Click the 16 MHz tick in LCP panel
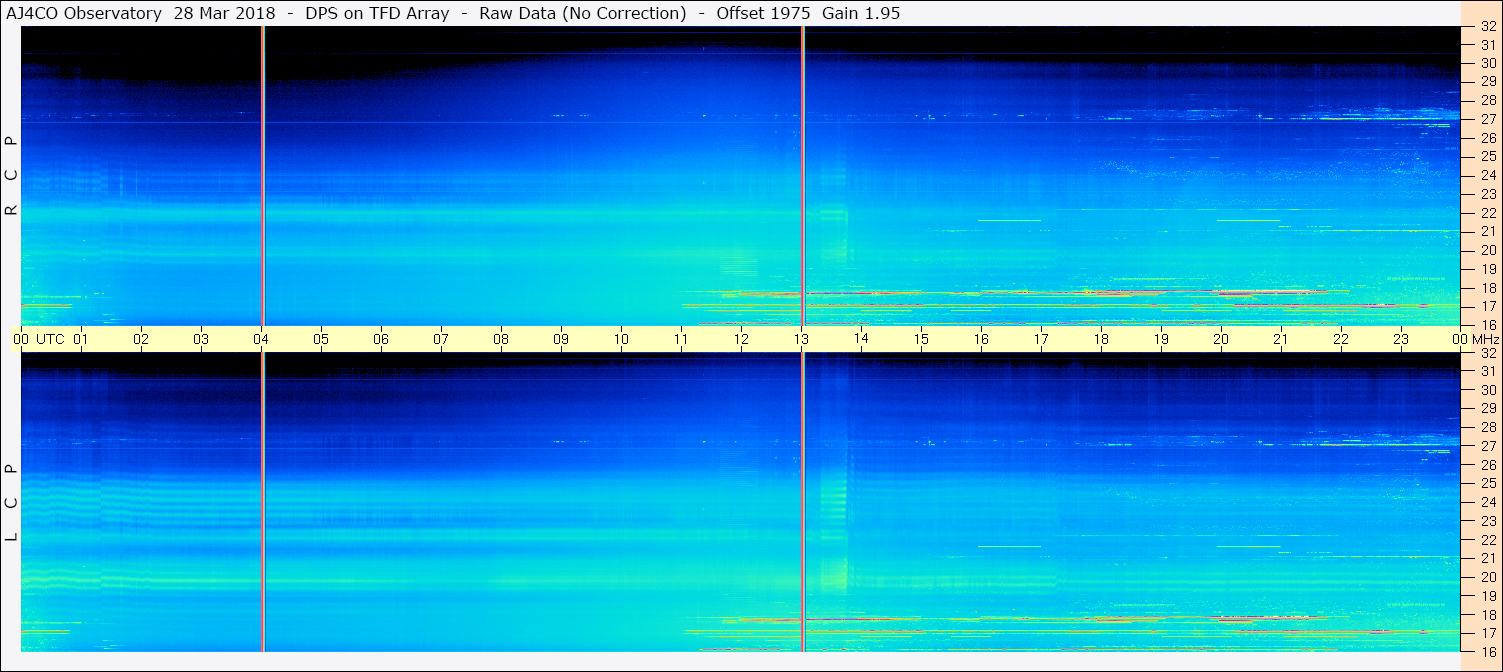This screenshot has width=1503, height=672. pyautogui.click(x=1487, y=651)
